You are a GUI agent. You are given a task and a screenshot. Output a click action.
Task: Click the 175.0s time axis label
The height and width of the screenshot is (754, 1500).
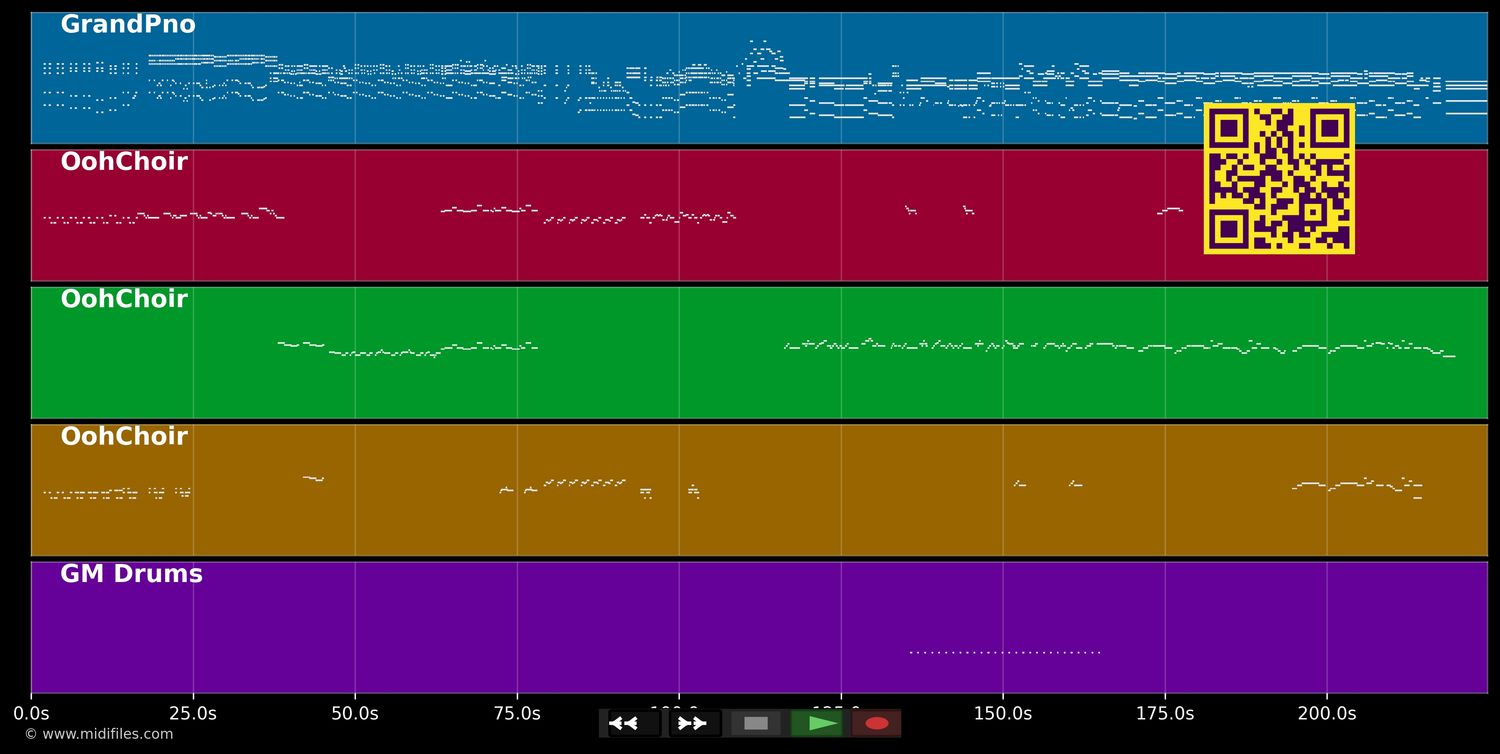tap(1165, 714)
